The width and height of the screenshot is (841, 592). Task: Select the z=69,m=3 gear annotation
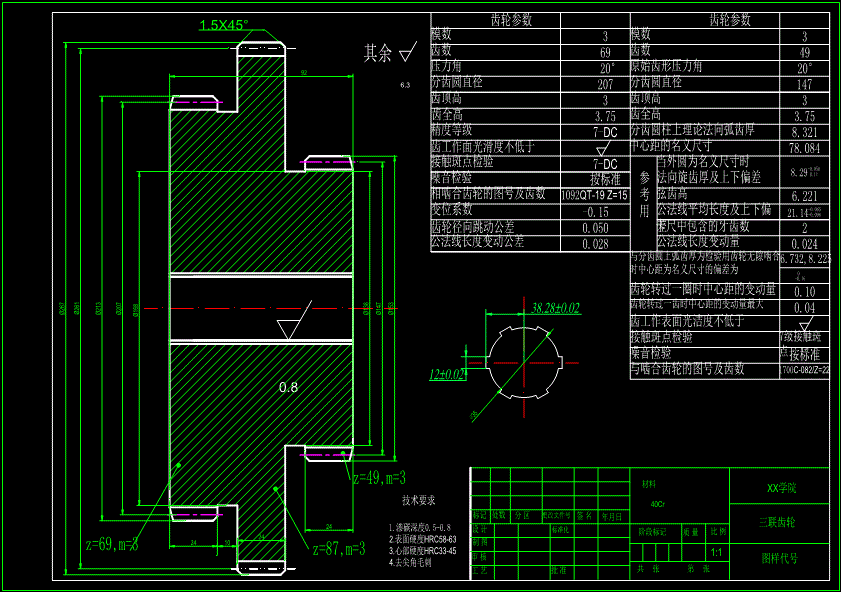112,544
